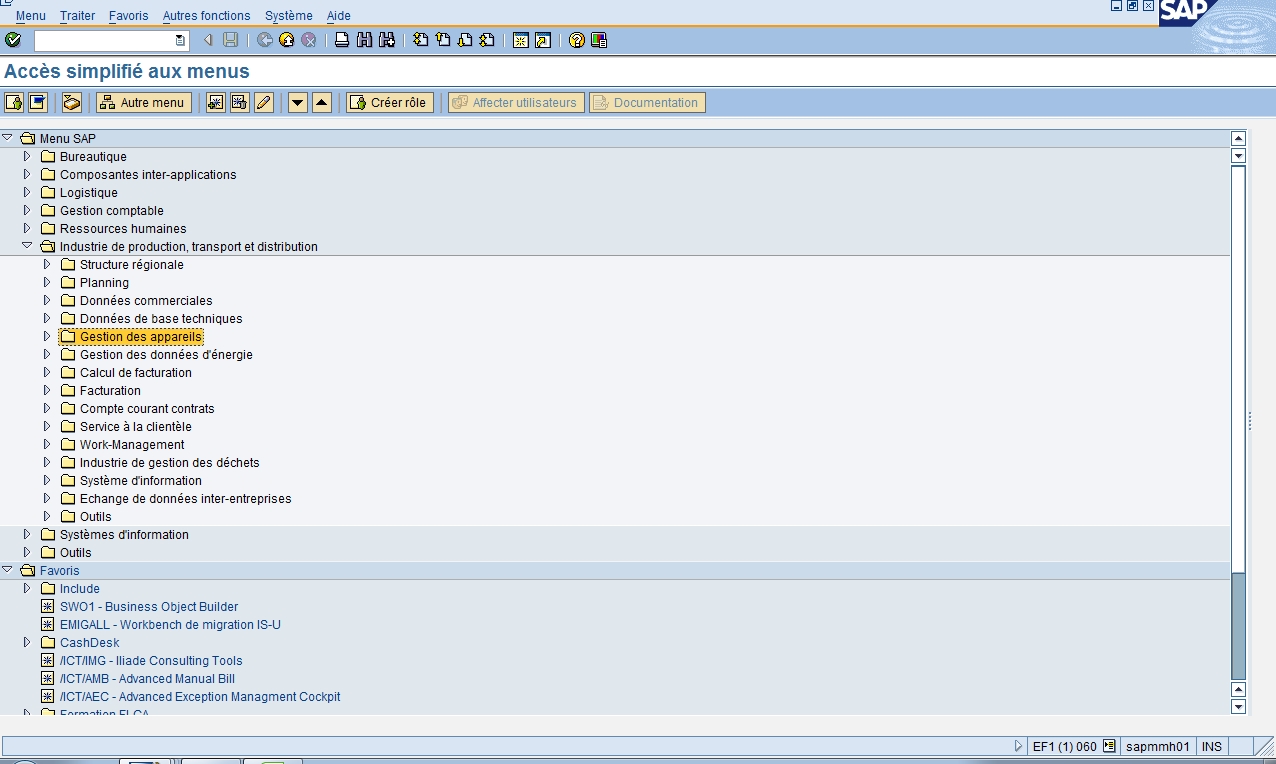Click the bottom-most down arrow of tree scrollbar
The image size is (1276, 764).
coord(1238,707)
